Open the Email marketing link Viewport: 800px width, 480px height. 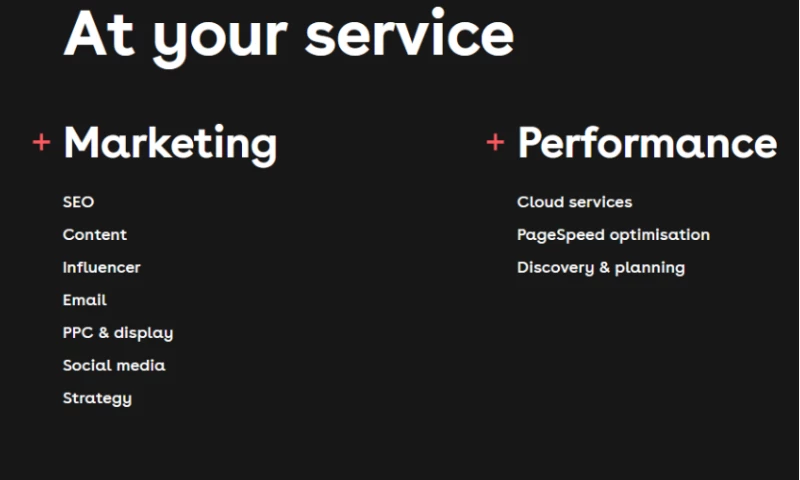click(x=84, y=300)
